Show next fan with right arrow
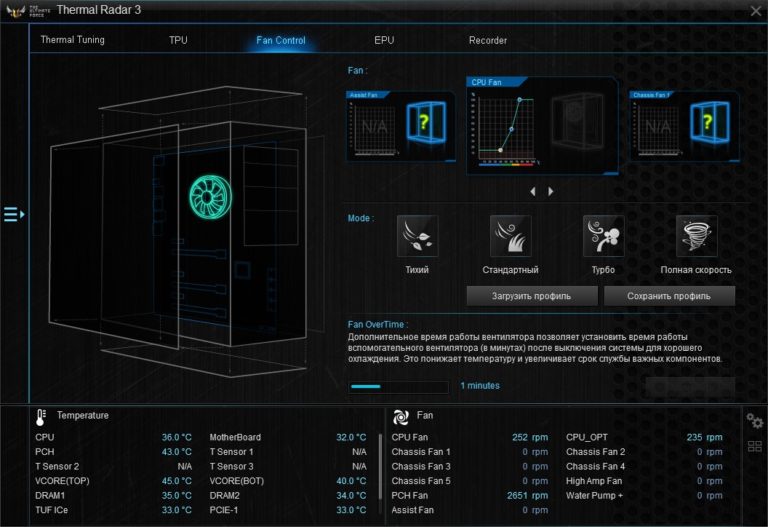The height and width of the screenshot is (527, 768). pyautogui.click(x=551, y=192)
